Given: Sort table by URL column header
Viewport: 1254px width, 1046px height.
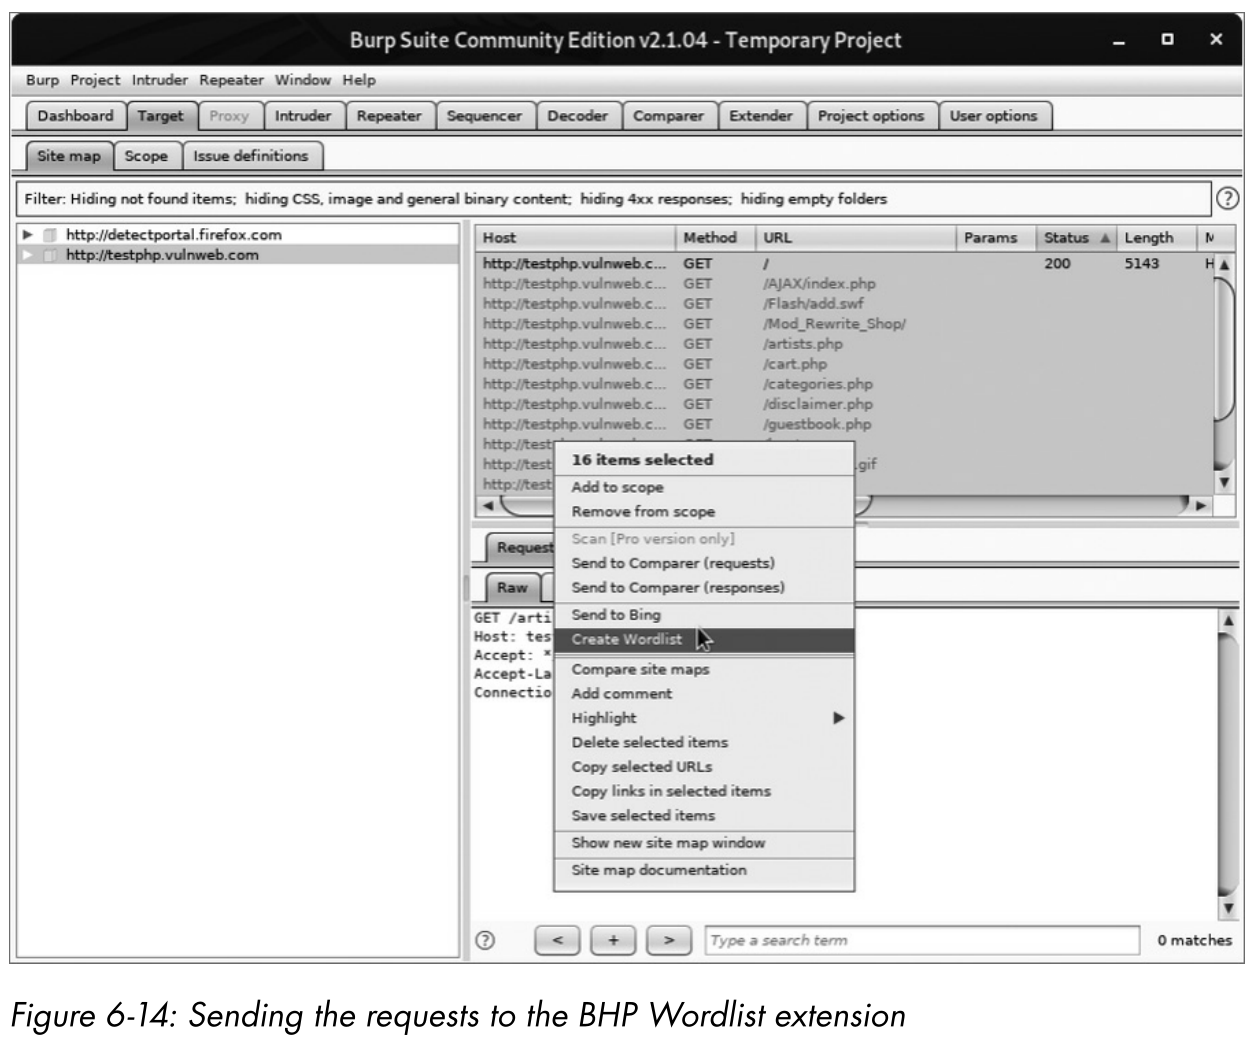Looking at the screenshot, I should [855, 238].
